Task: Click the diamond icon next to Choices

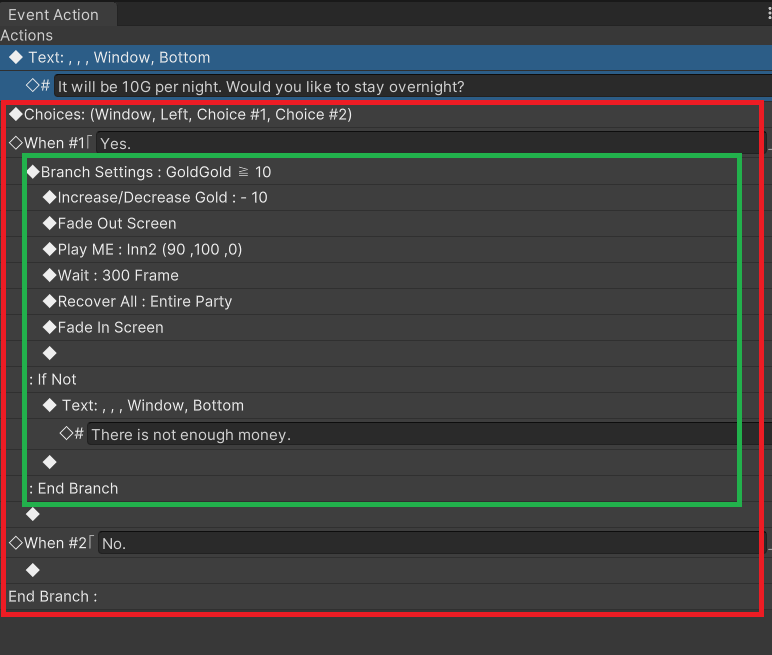Action: [x=16, y=114]
